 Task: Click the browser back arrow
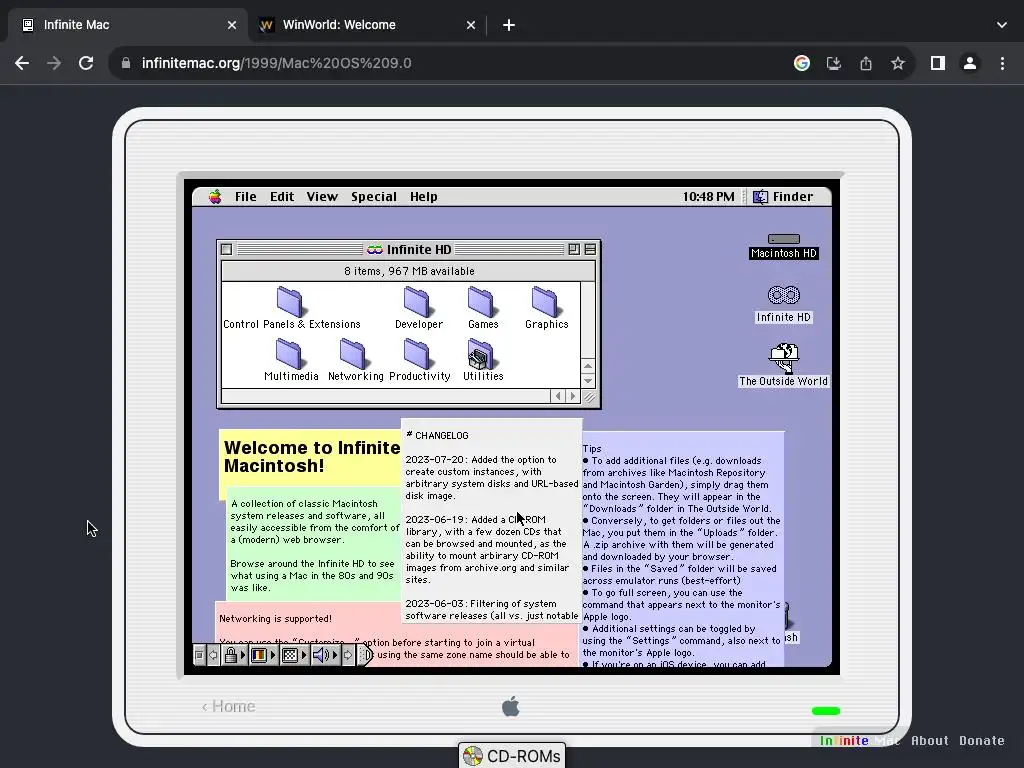pos(22,63)
